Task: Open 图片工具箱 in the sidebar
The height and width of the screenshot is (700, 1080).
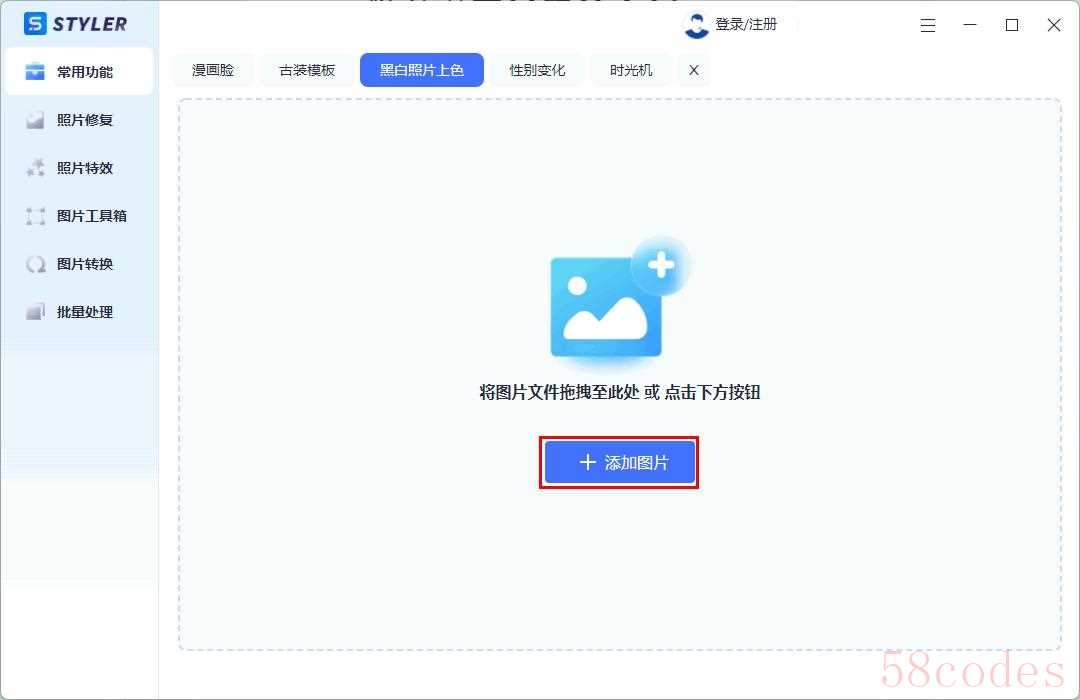Action: (79, 216)
